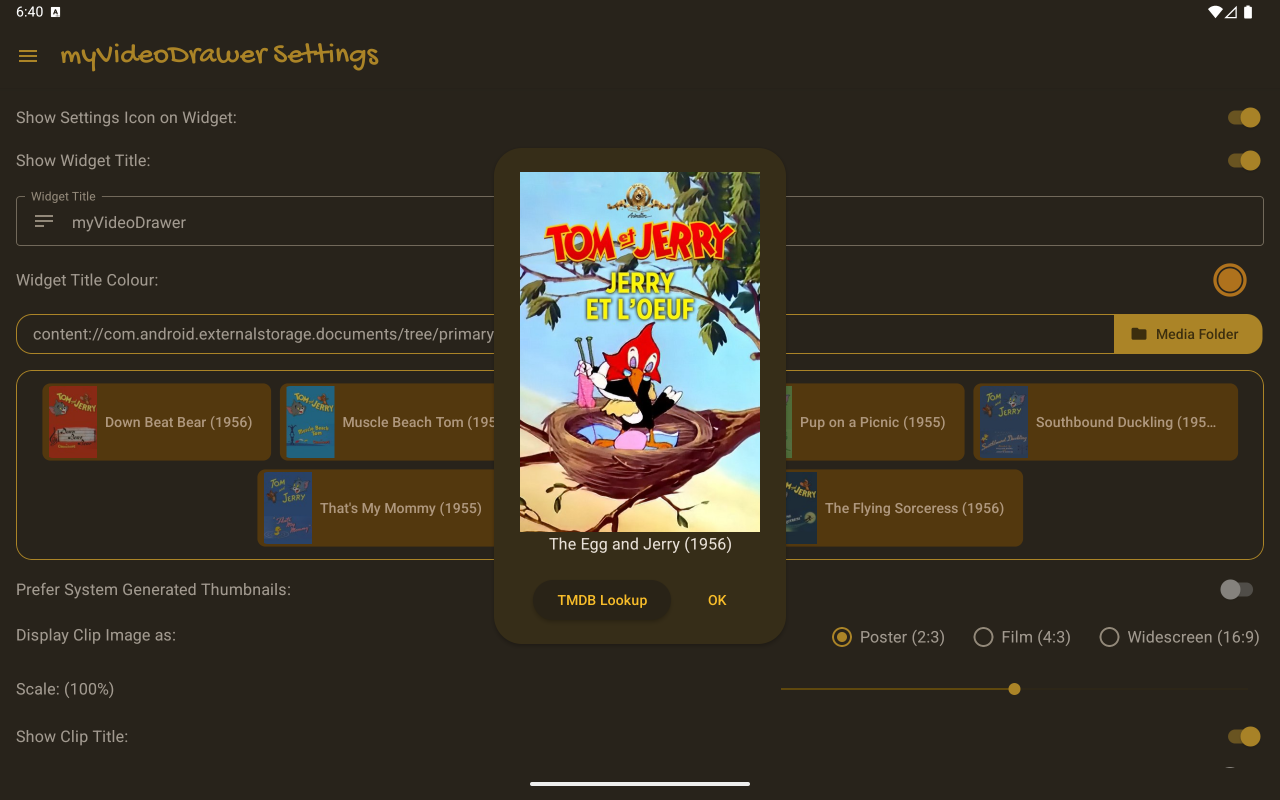Click the text lines icon in Widget Title field
1280x800 pixels.
44,221
